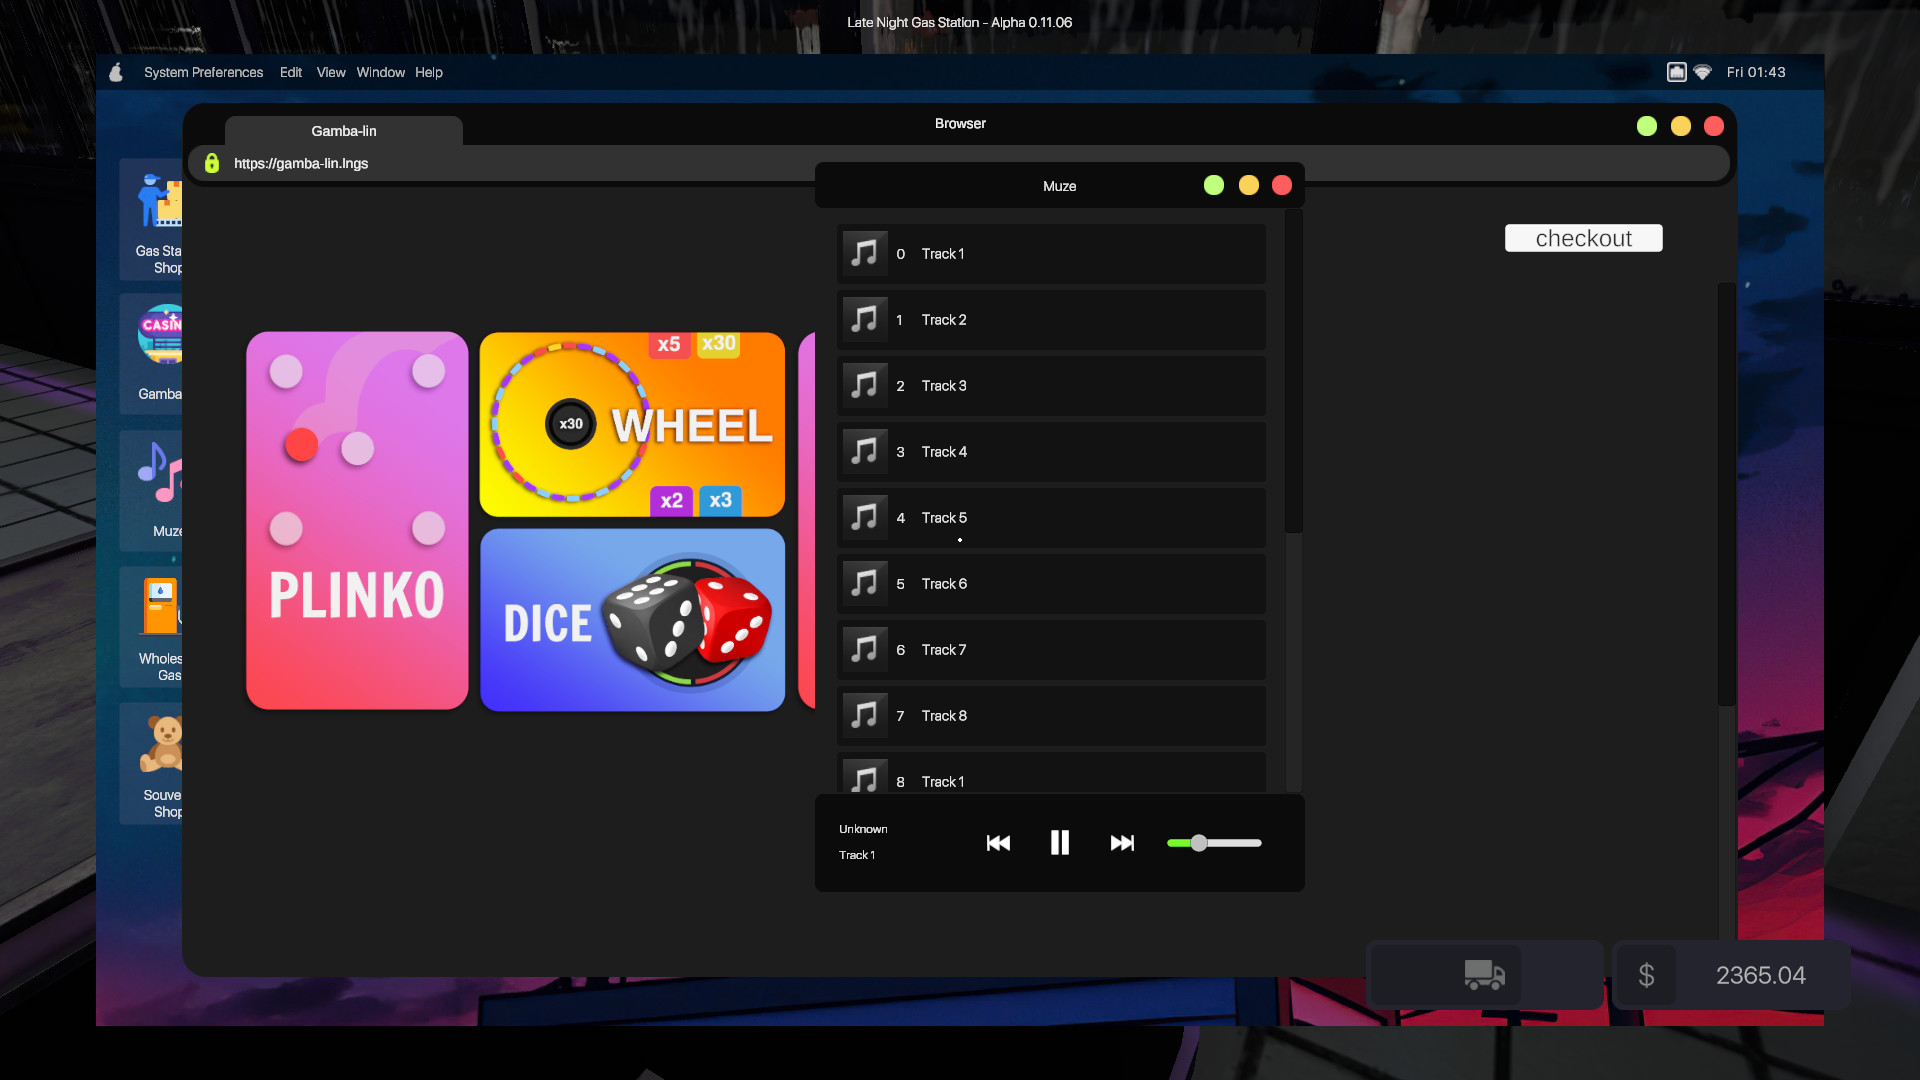
Task: Click the skip-back button in Muze player
Action: 1000,843
